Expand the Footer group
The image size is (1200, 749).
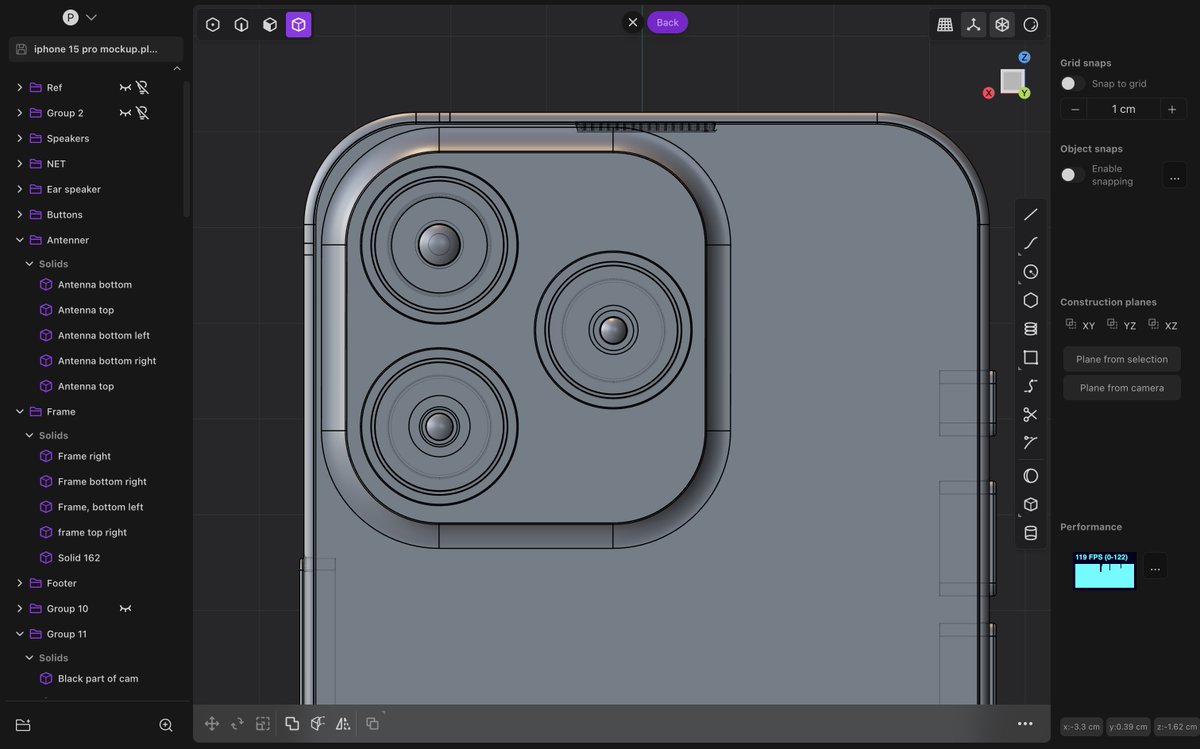[20, 583]
